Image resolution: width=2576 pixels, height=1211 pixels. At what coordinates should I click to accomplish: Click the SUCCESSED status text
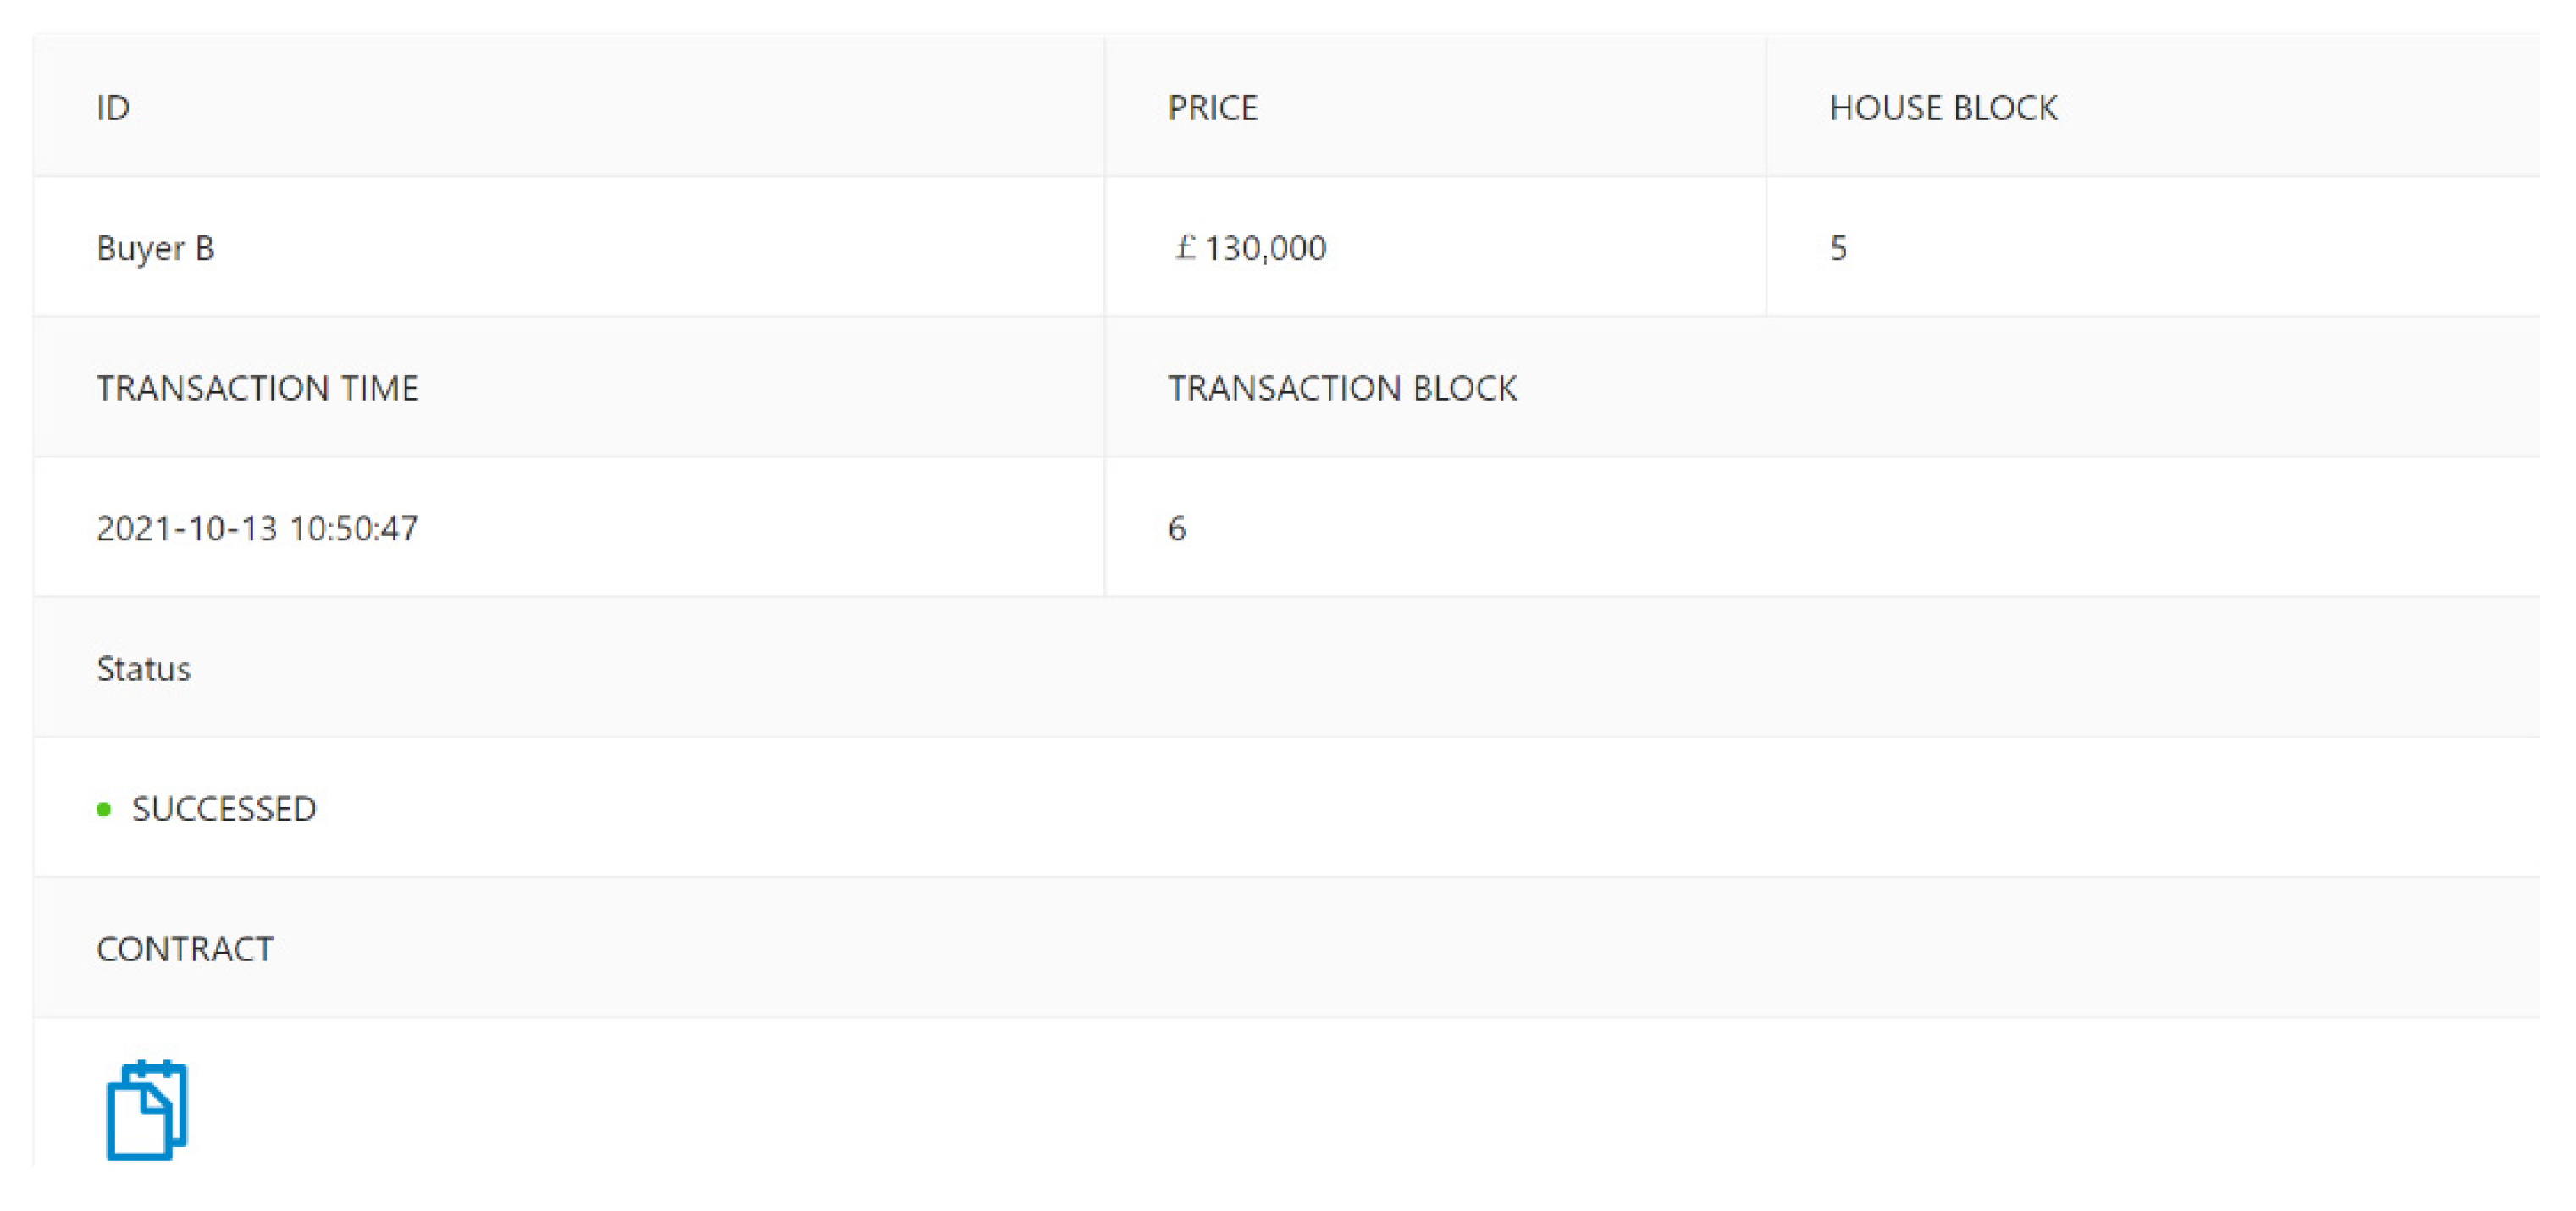tap(224, 809)
